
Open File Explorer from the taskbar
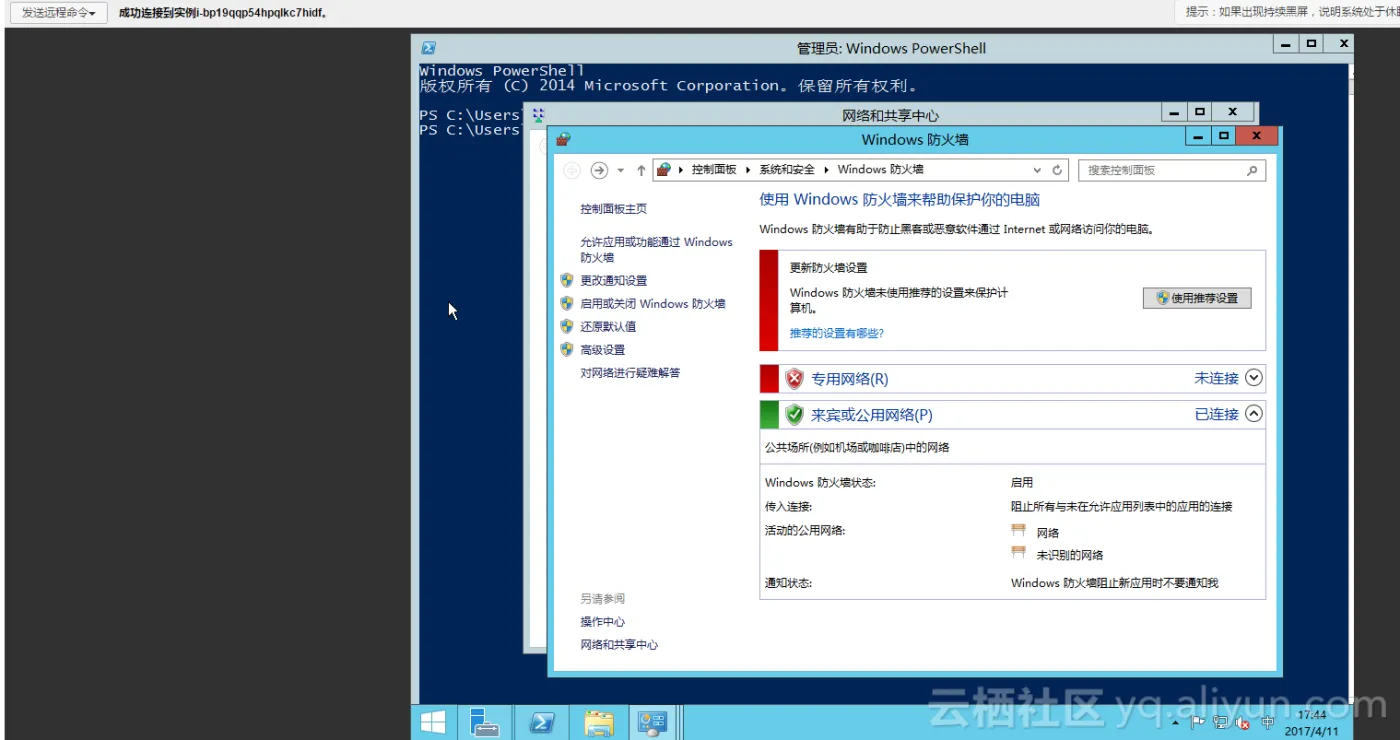[598, 722]
